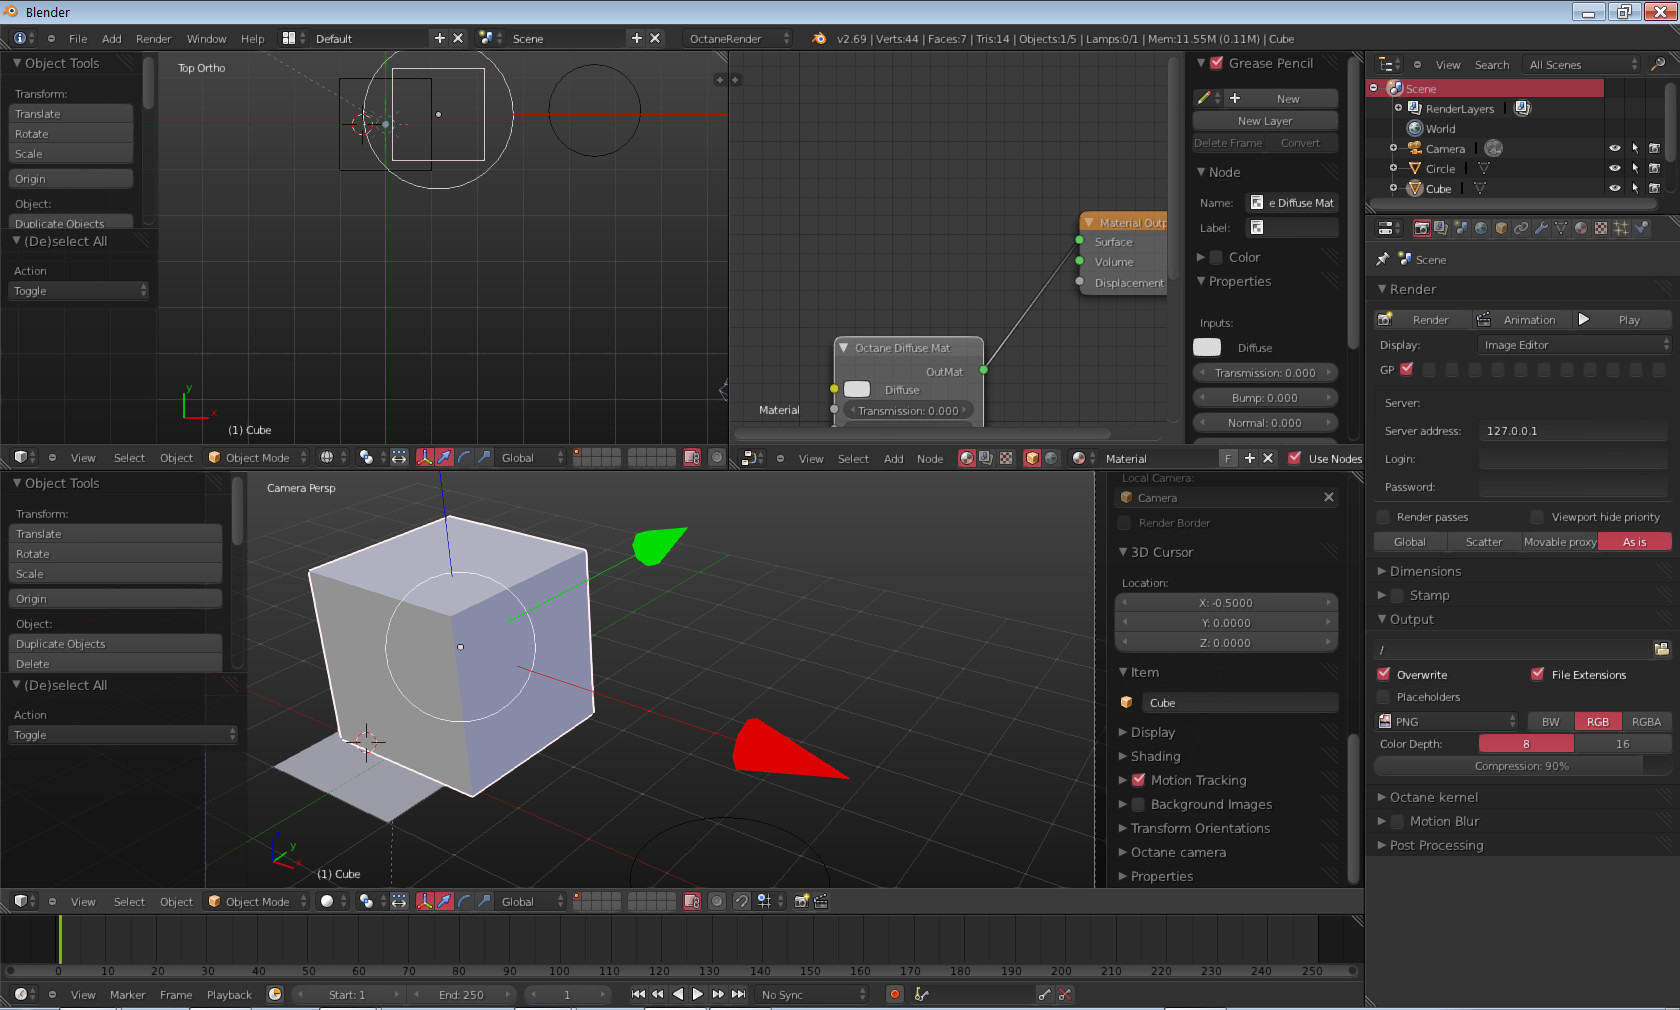Expand the Octane kernel panel
This screenshot has width=1680, height=1010.
coord(1432,797)
